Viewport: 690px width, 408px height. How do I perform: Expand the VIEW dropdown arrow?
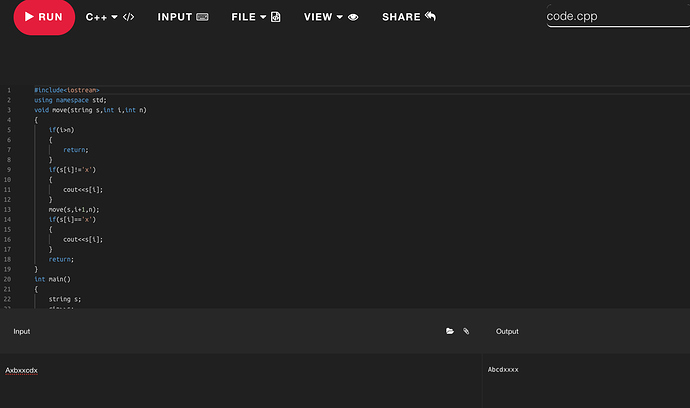click(340, 17)
